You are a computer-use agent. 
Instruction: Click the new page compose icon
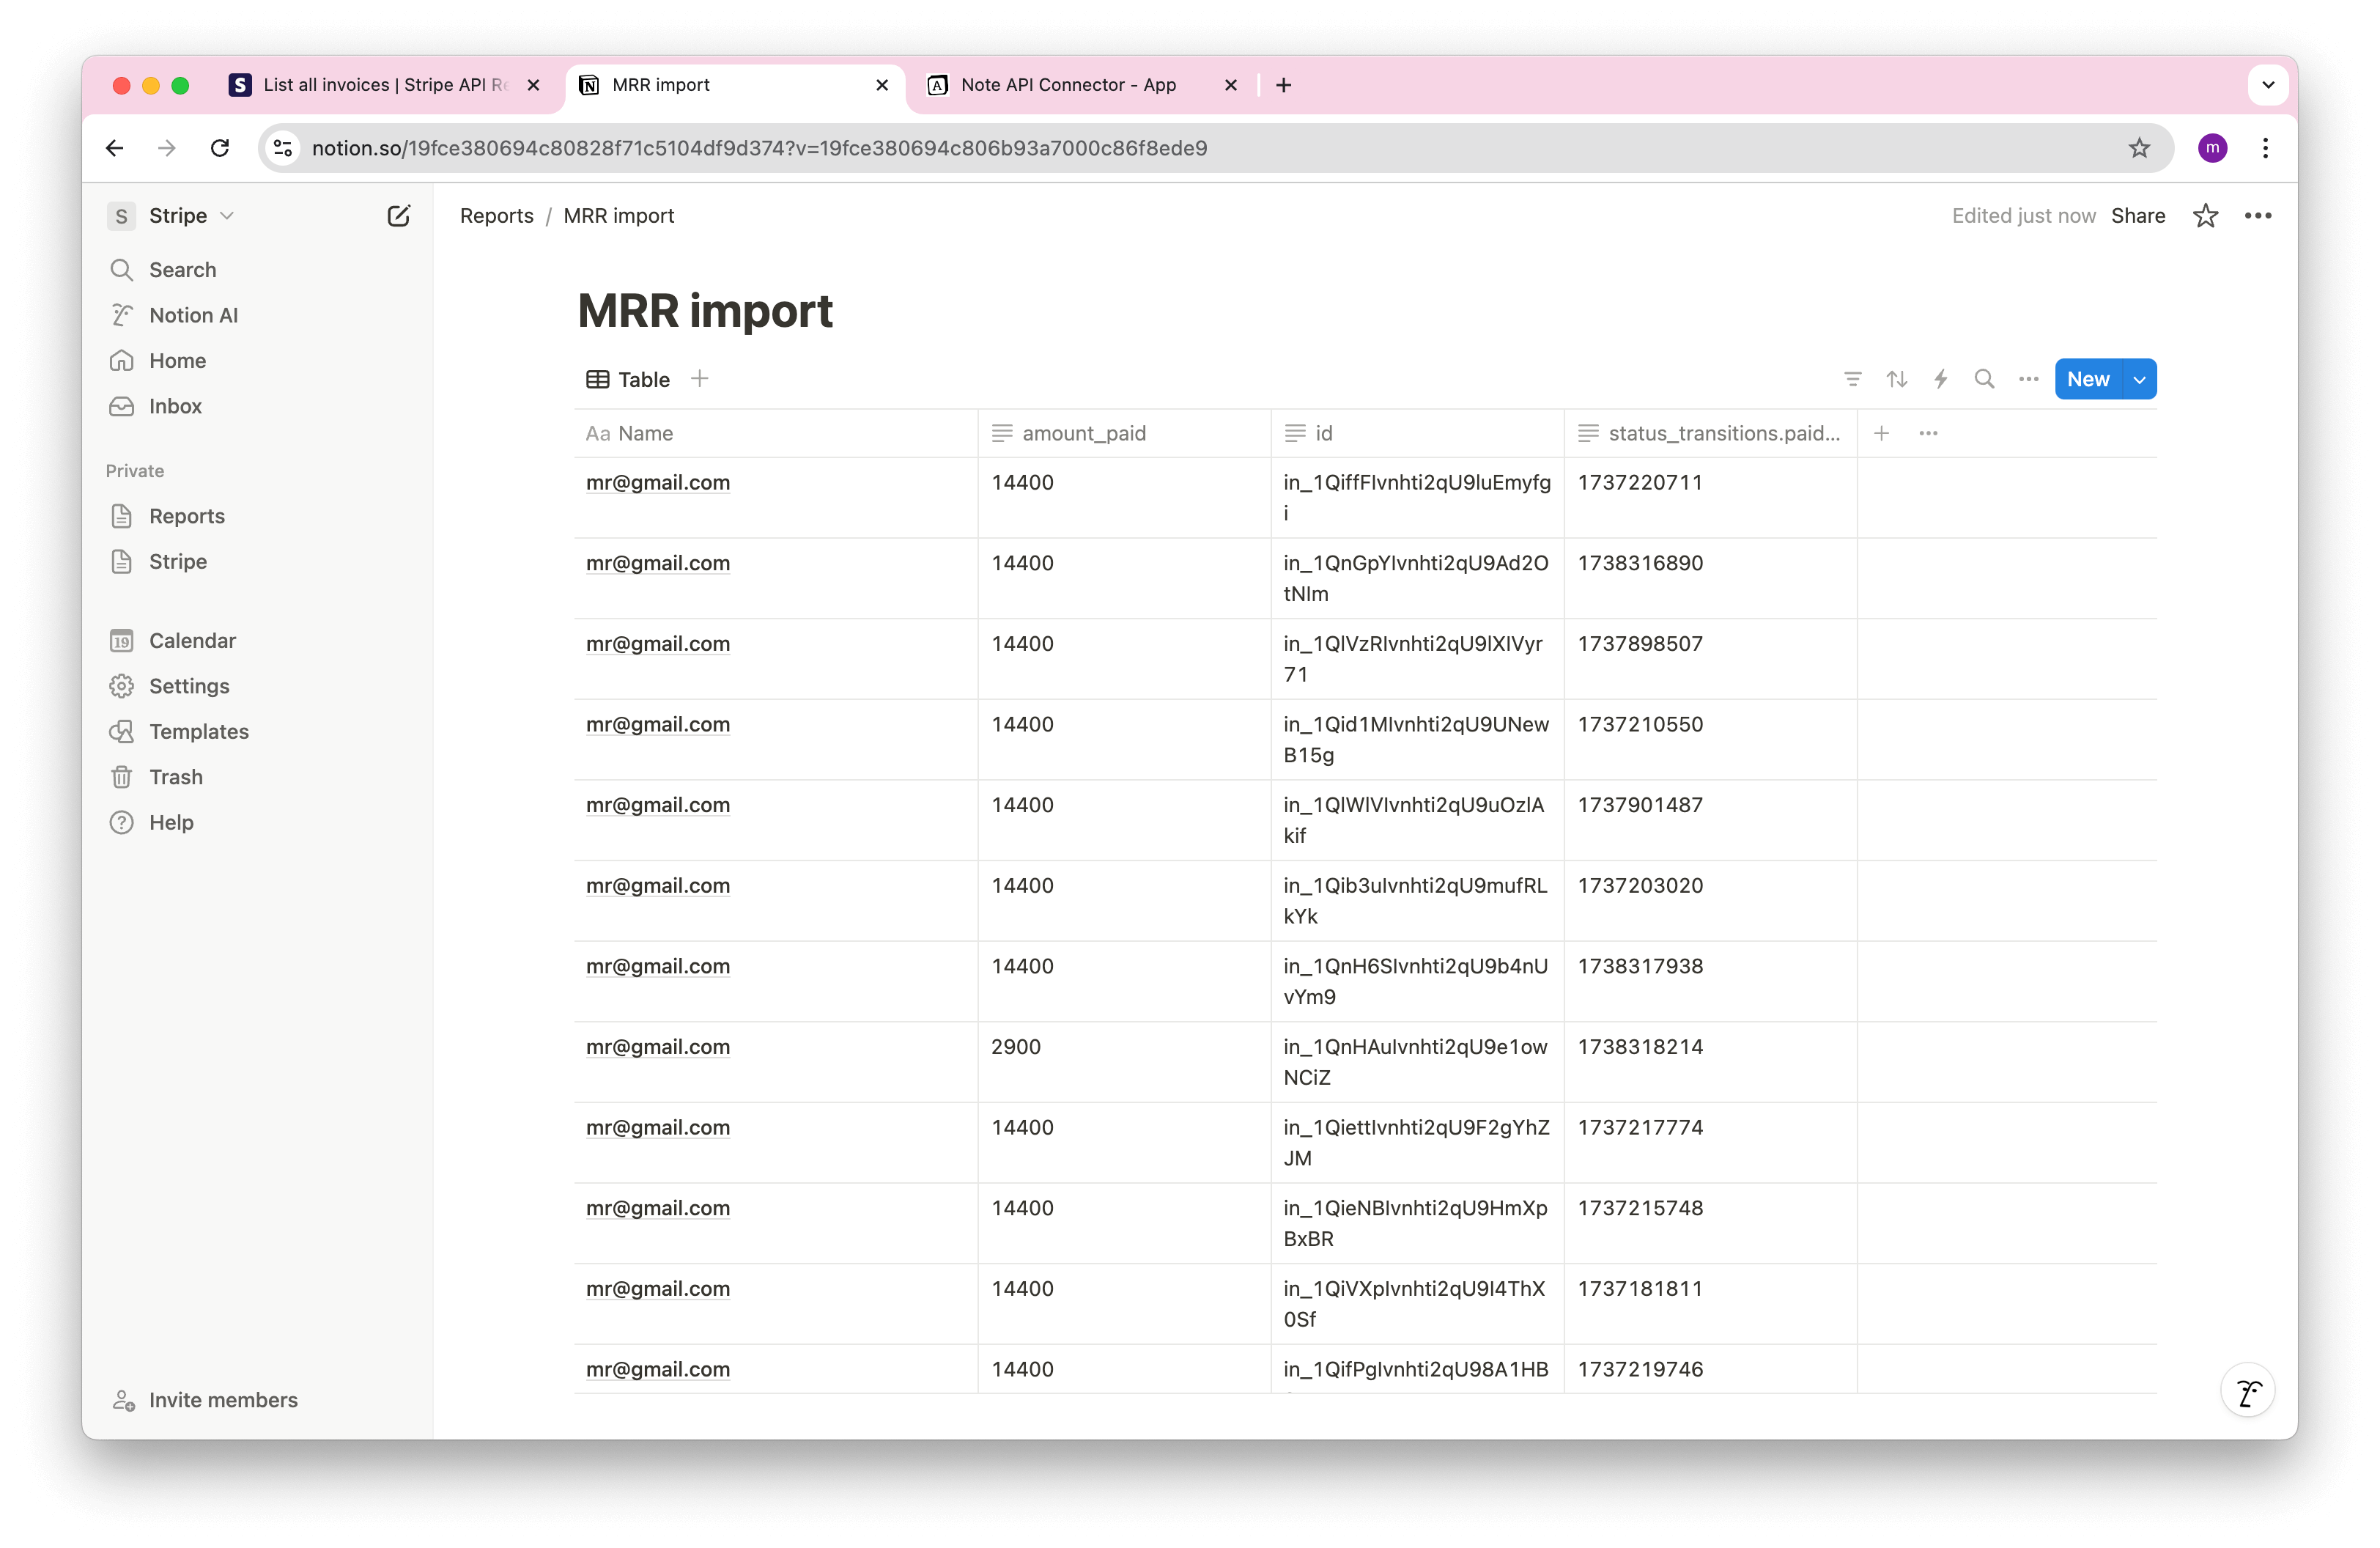coord(398,216)
